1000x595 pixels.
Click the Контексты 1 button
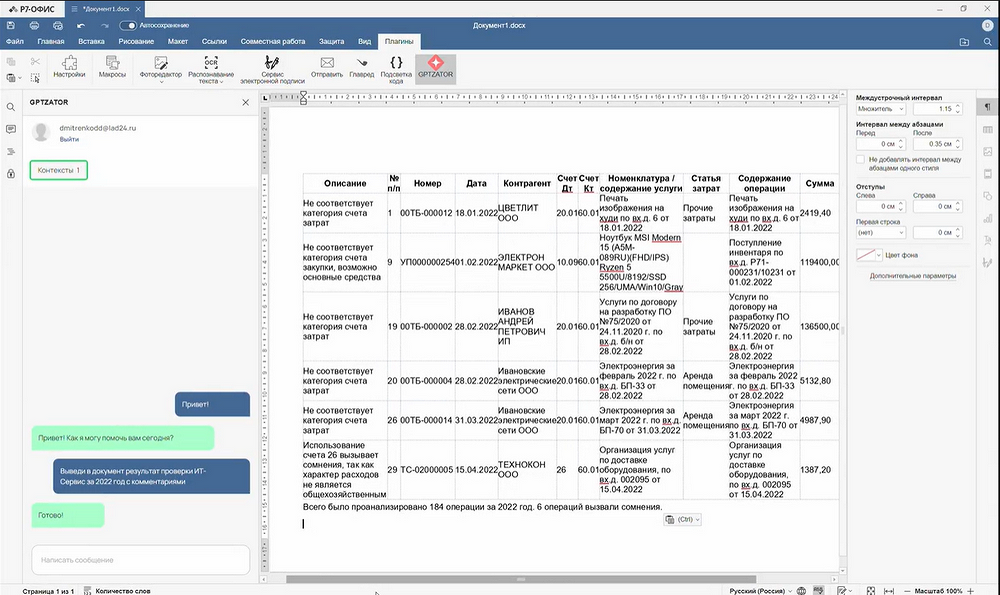(x=59, y=170)
